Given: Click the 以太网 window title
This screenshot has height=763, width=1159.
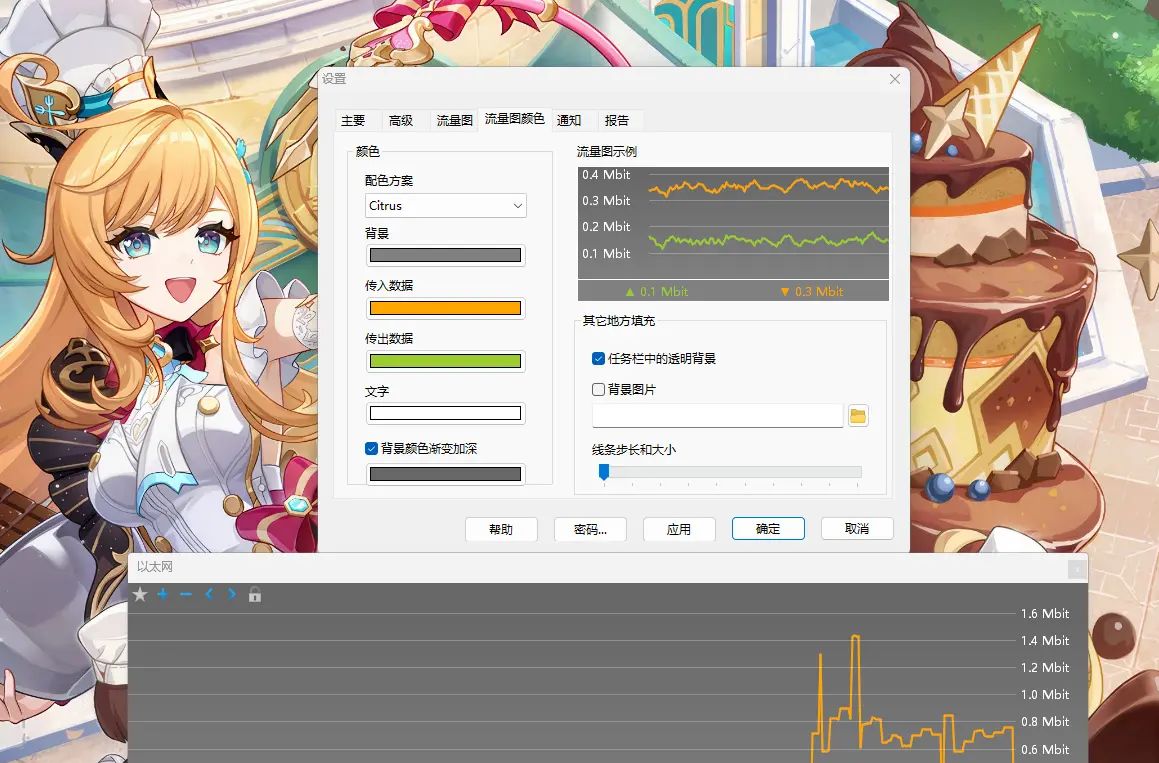Looking at the screenshot, I should point(154,567).
